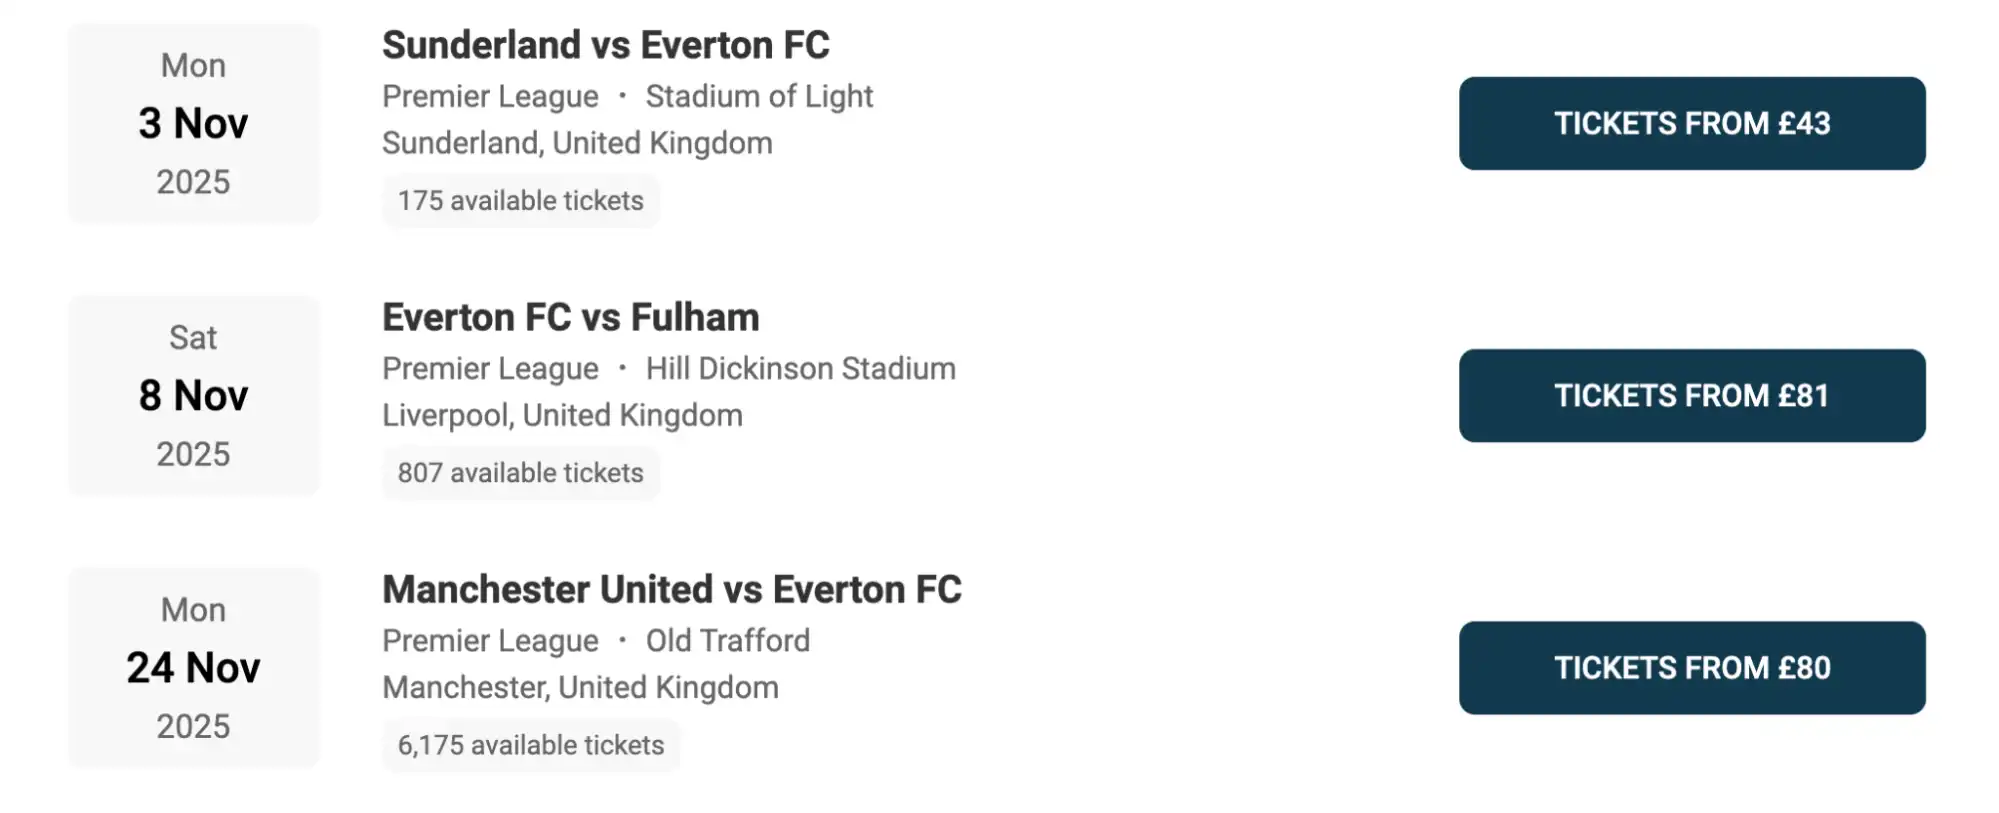The width and height of the screenshot is (1999, 813).
Task: Click Manchester, United Kingdom location text
Action: (580, 687)
